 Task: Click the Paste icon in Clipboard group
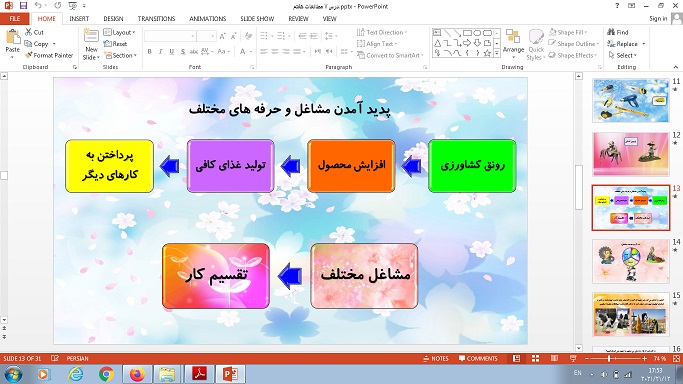13,37
